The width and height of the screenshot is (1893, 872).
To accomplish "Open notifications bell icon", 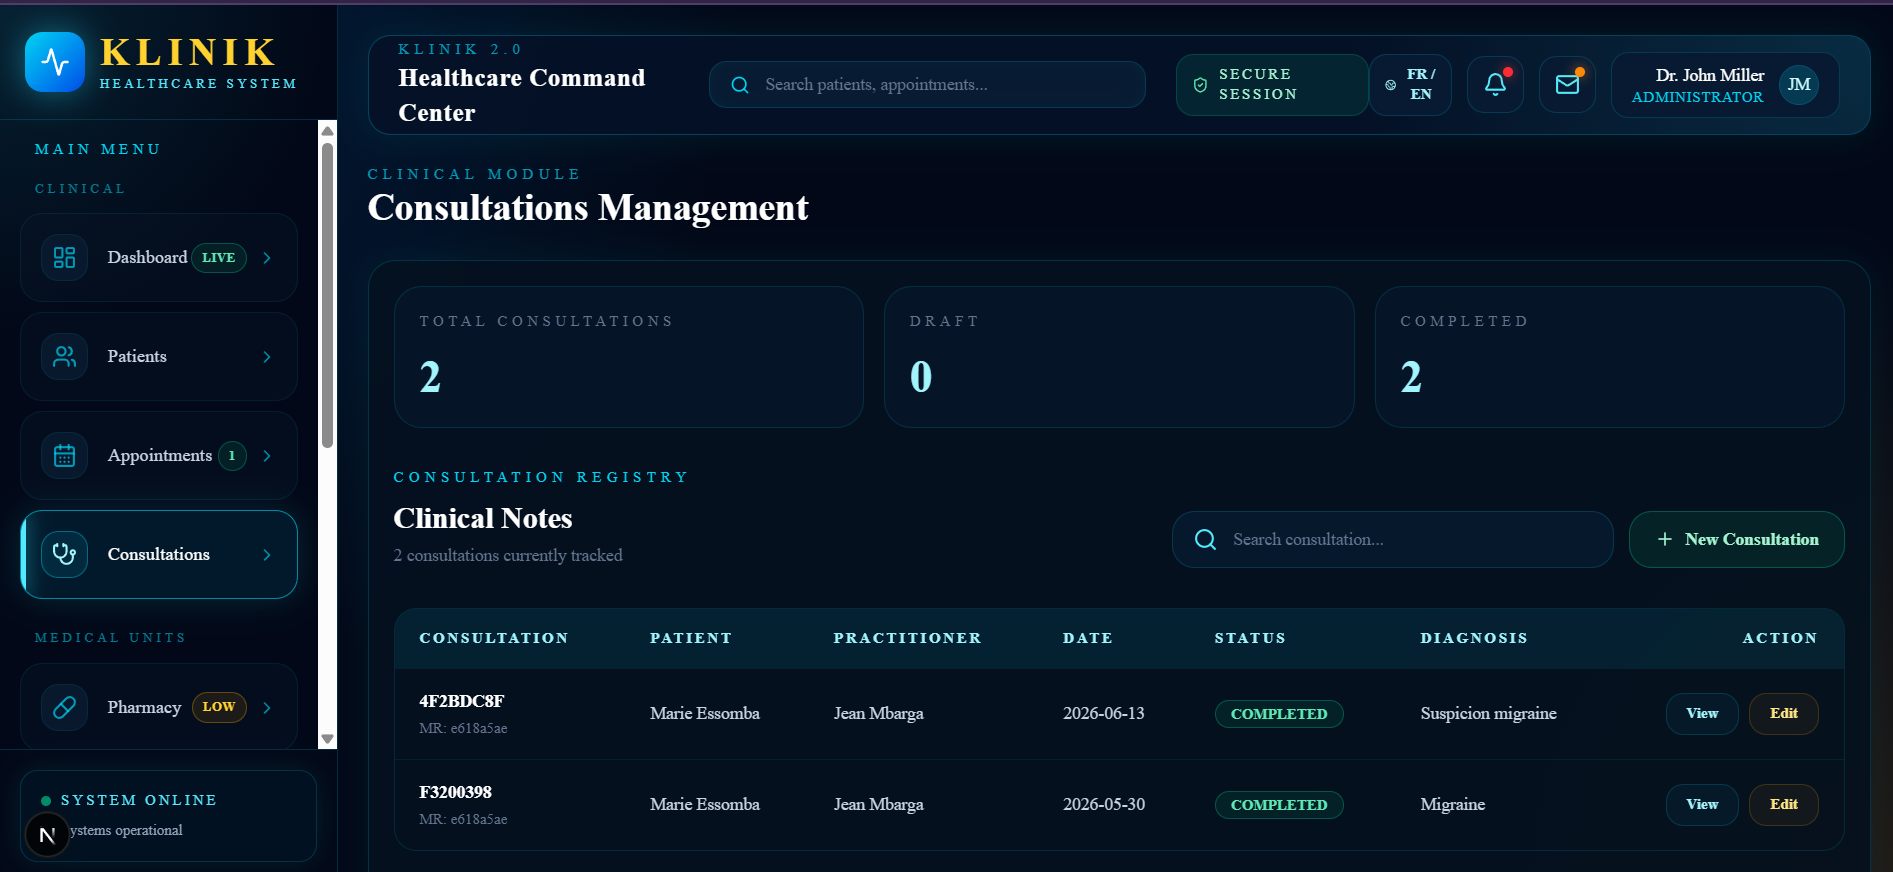I will (1495, 85).
